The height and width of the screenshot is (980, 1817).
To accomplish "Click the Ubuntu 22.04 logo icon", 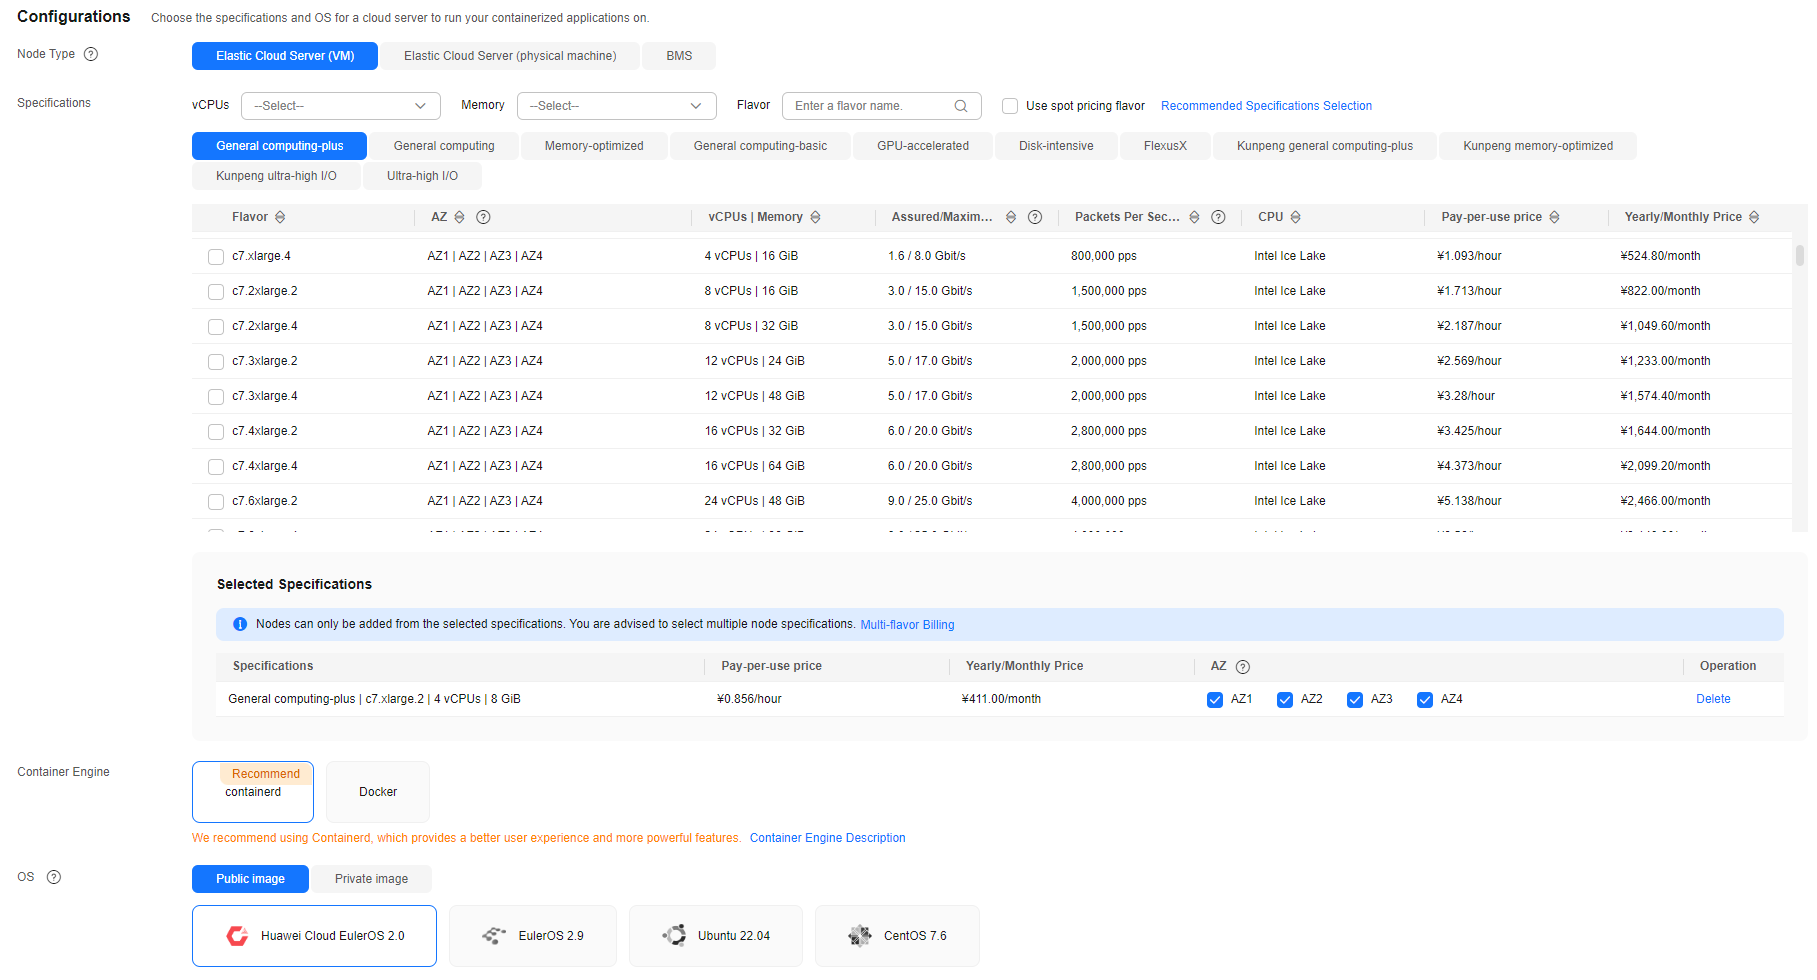I will (x=674, y=936).
